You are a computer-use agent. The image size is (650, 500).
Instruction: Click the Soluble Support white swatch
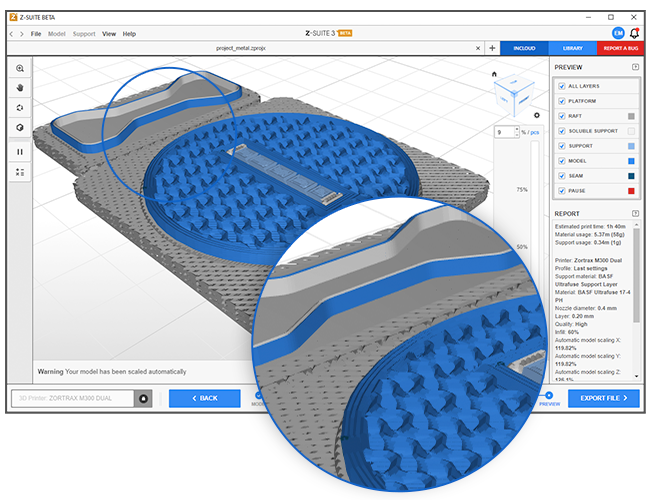click(631, 131)
